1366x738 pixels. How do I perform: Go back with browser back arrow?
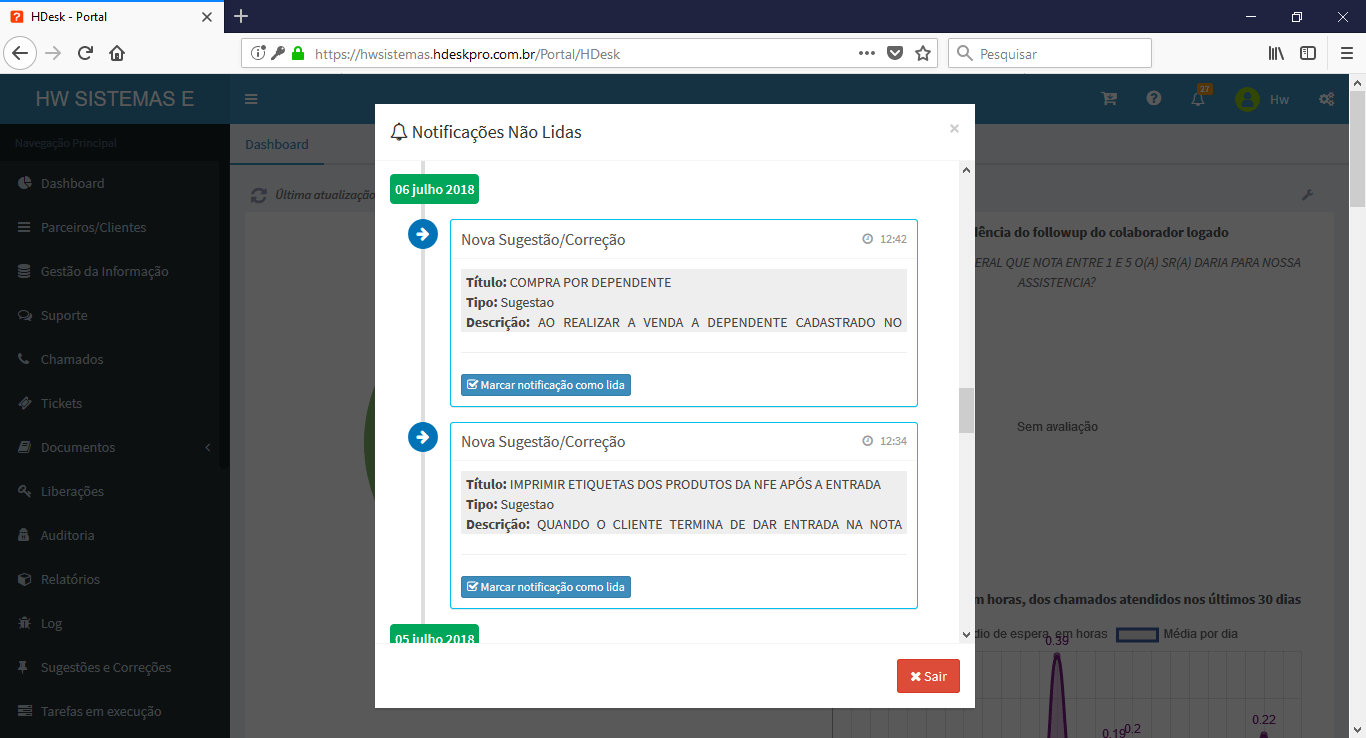coord(20,53)
